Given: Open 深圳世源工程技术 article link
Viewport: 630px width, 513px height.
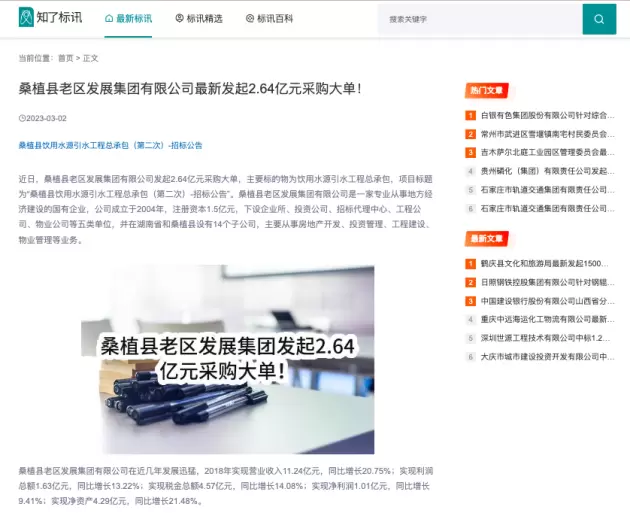Looking at the screenshot, I should tap(544, 337).
